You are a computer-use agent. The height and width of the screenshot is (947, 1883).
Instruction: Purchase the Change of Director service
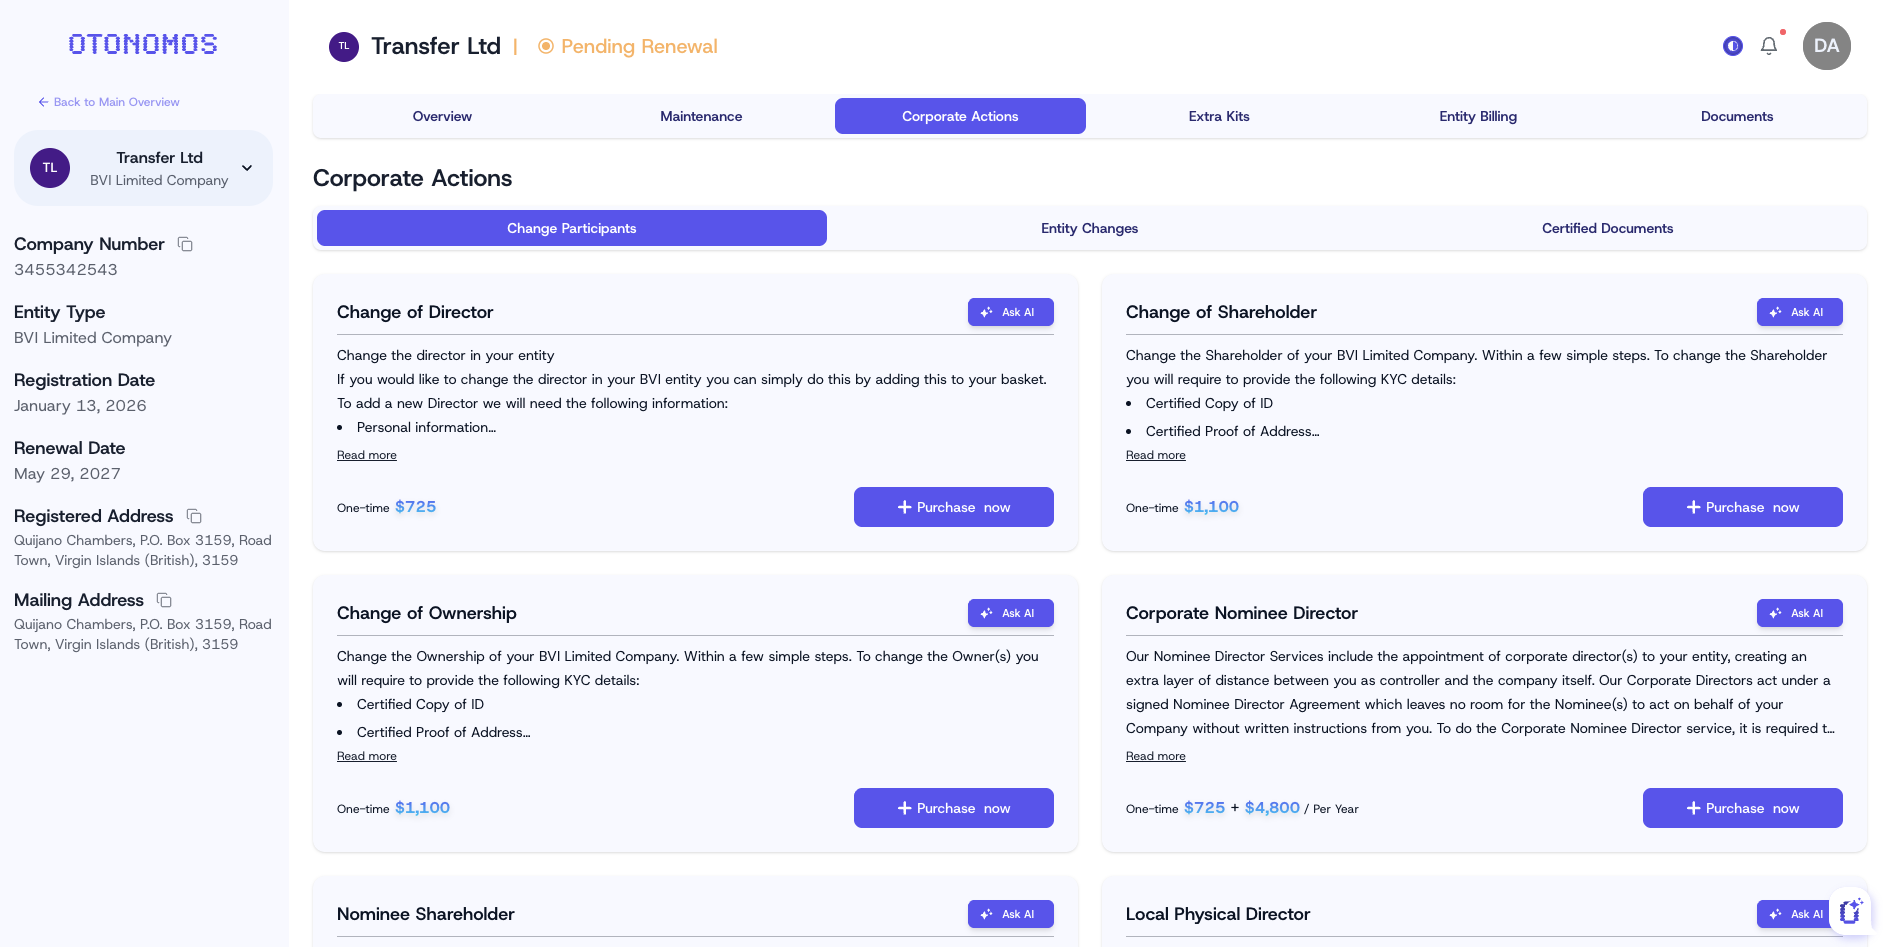point(953,506)
